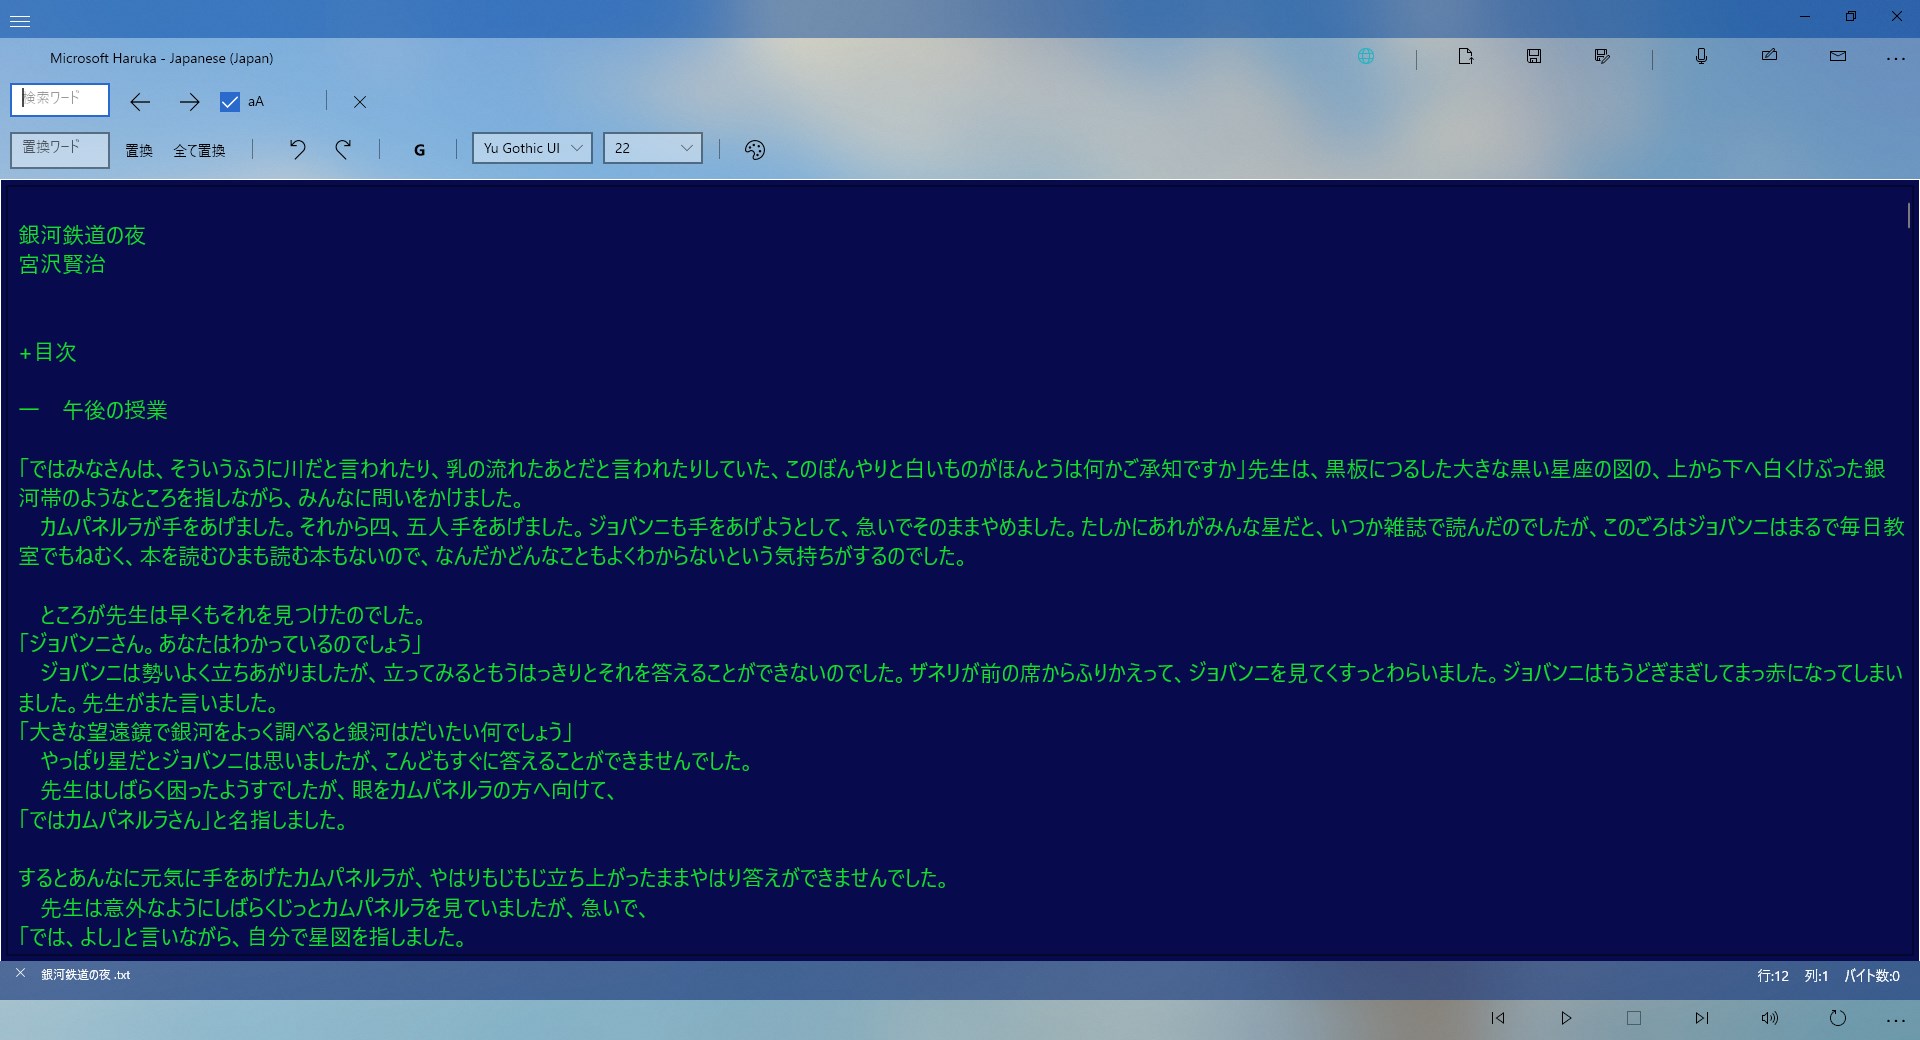The width and height of the screenshot is (1920, 1040).
Task: Find previous match with left arrow
Action: click(140, 102)
